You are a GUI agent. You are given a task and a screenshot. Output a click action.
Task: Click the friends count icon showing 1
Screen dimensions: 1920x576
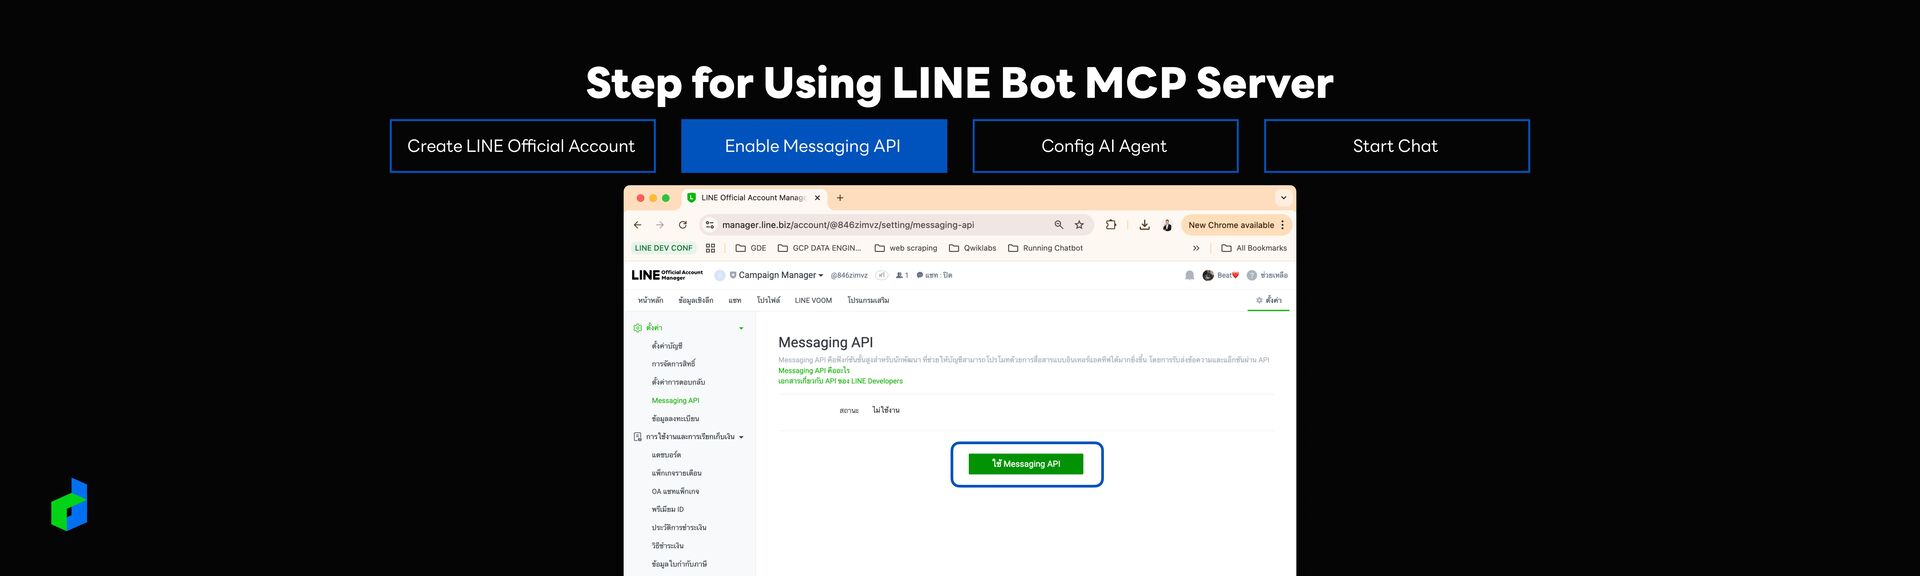[x=902, y=275]
